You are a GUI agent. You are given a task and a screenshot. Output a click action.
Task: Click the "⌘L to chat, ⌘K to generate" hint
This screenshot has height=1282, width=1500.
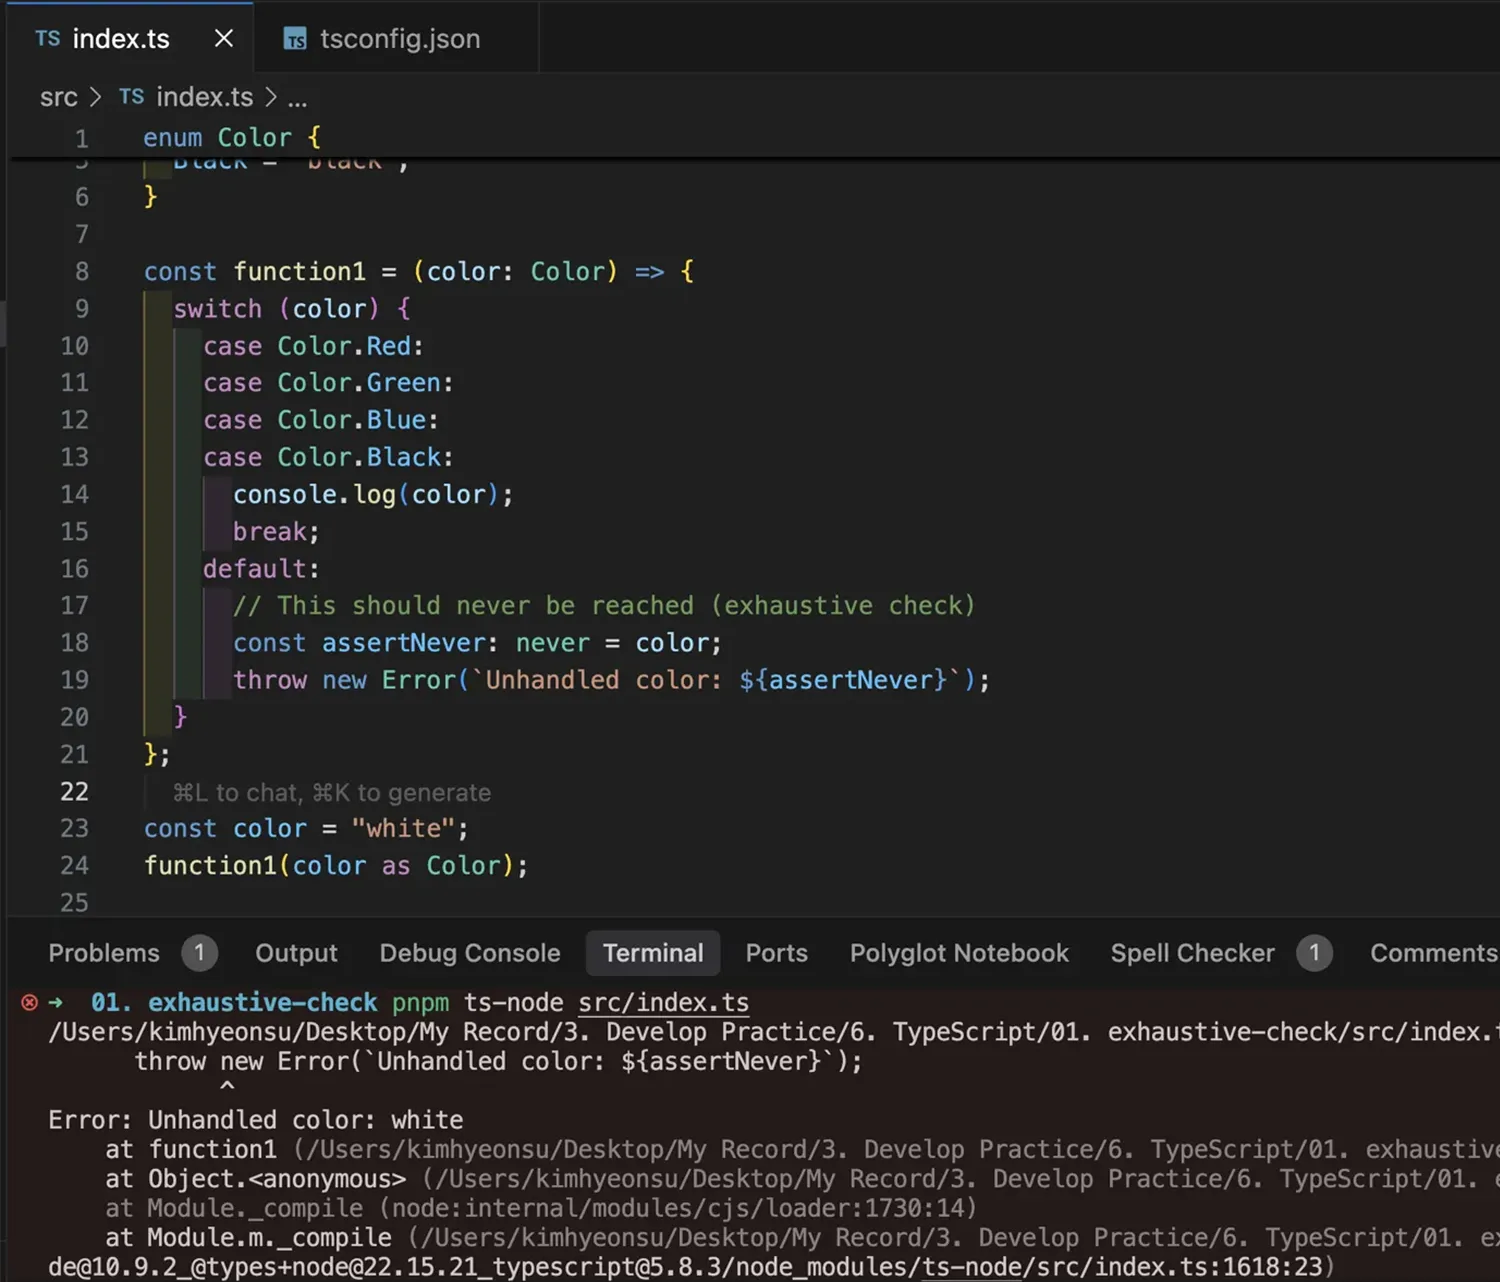(332, 793)
